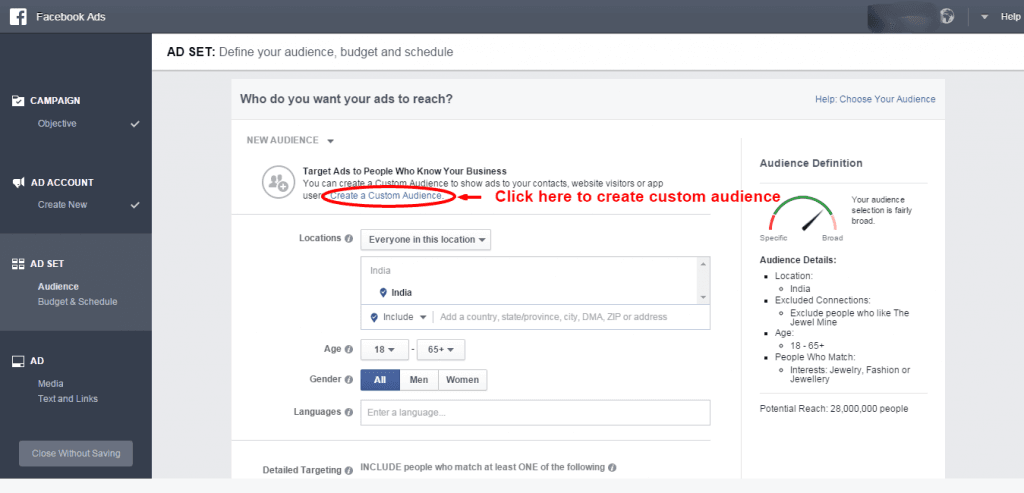Viewport: 1024px width, 493px height.
Task: Click the AD SET section header
Action: tap(47, 264)
